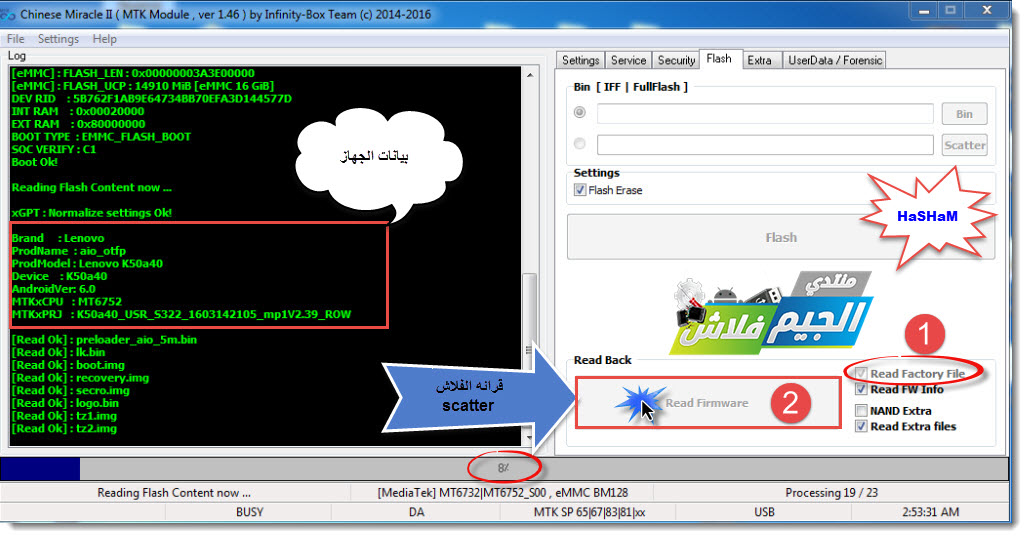Click the 'MTKxCPU : MT6752' log line
The image size is (1027, 538).
coord(67,301)
